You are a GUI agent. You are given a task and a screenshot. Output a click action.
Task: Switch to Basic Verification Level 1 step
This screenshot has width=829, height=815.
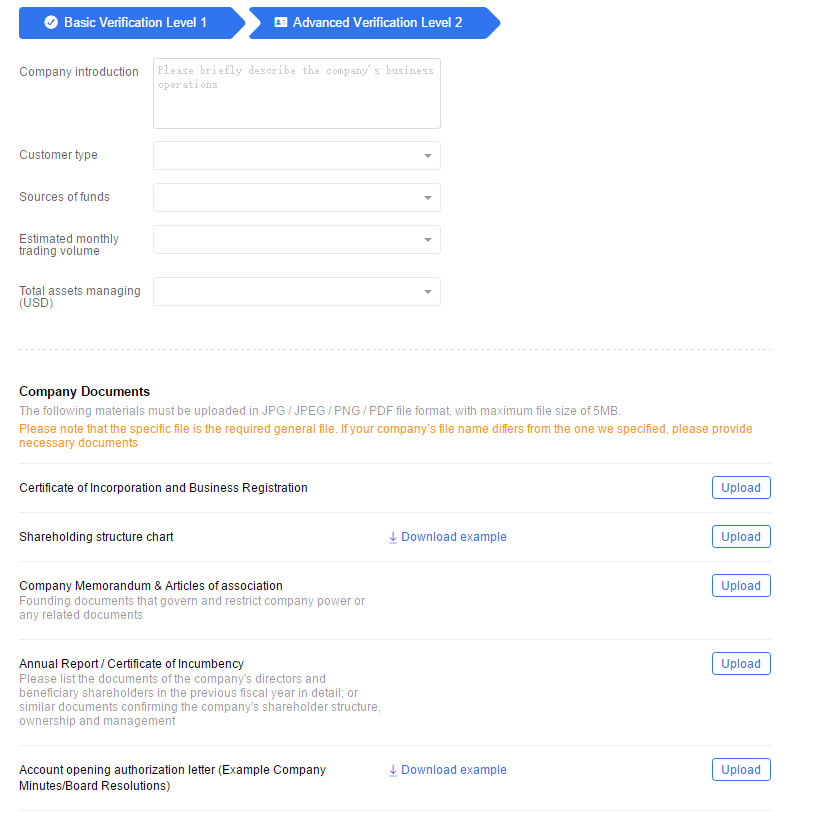[x=132, y=23]
